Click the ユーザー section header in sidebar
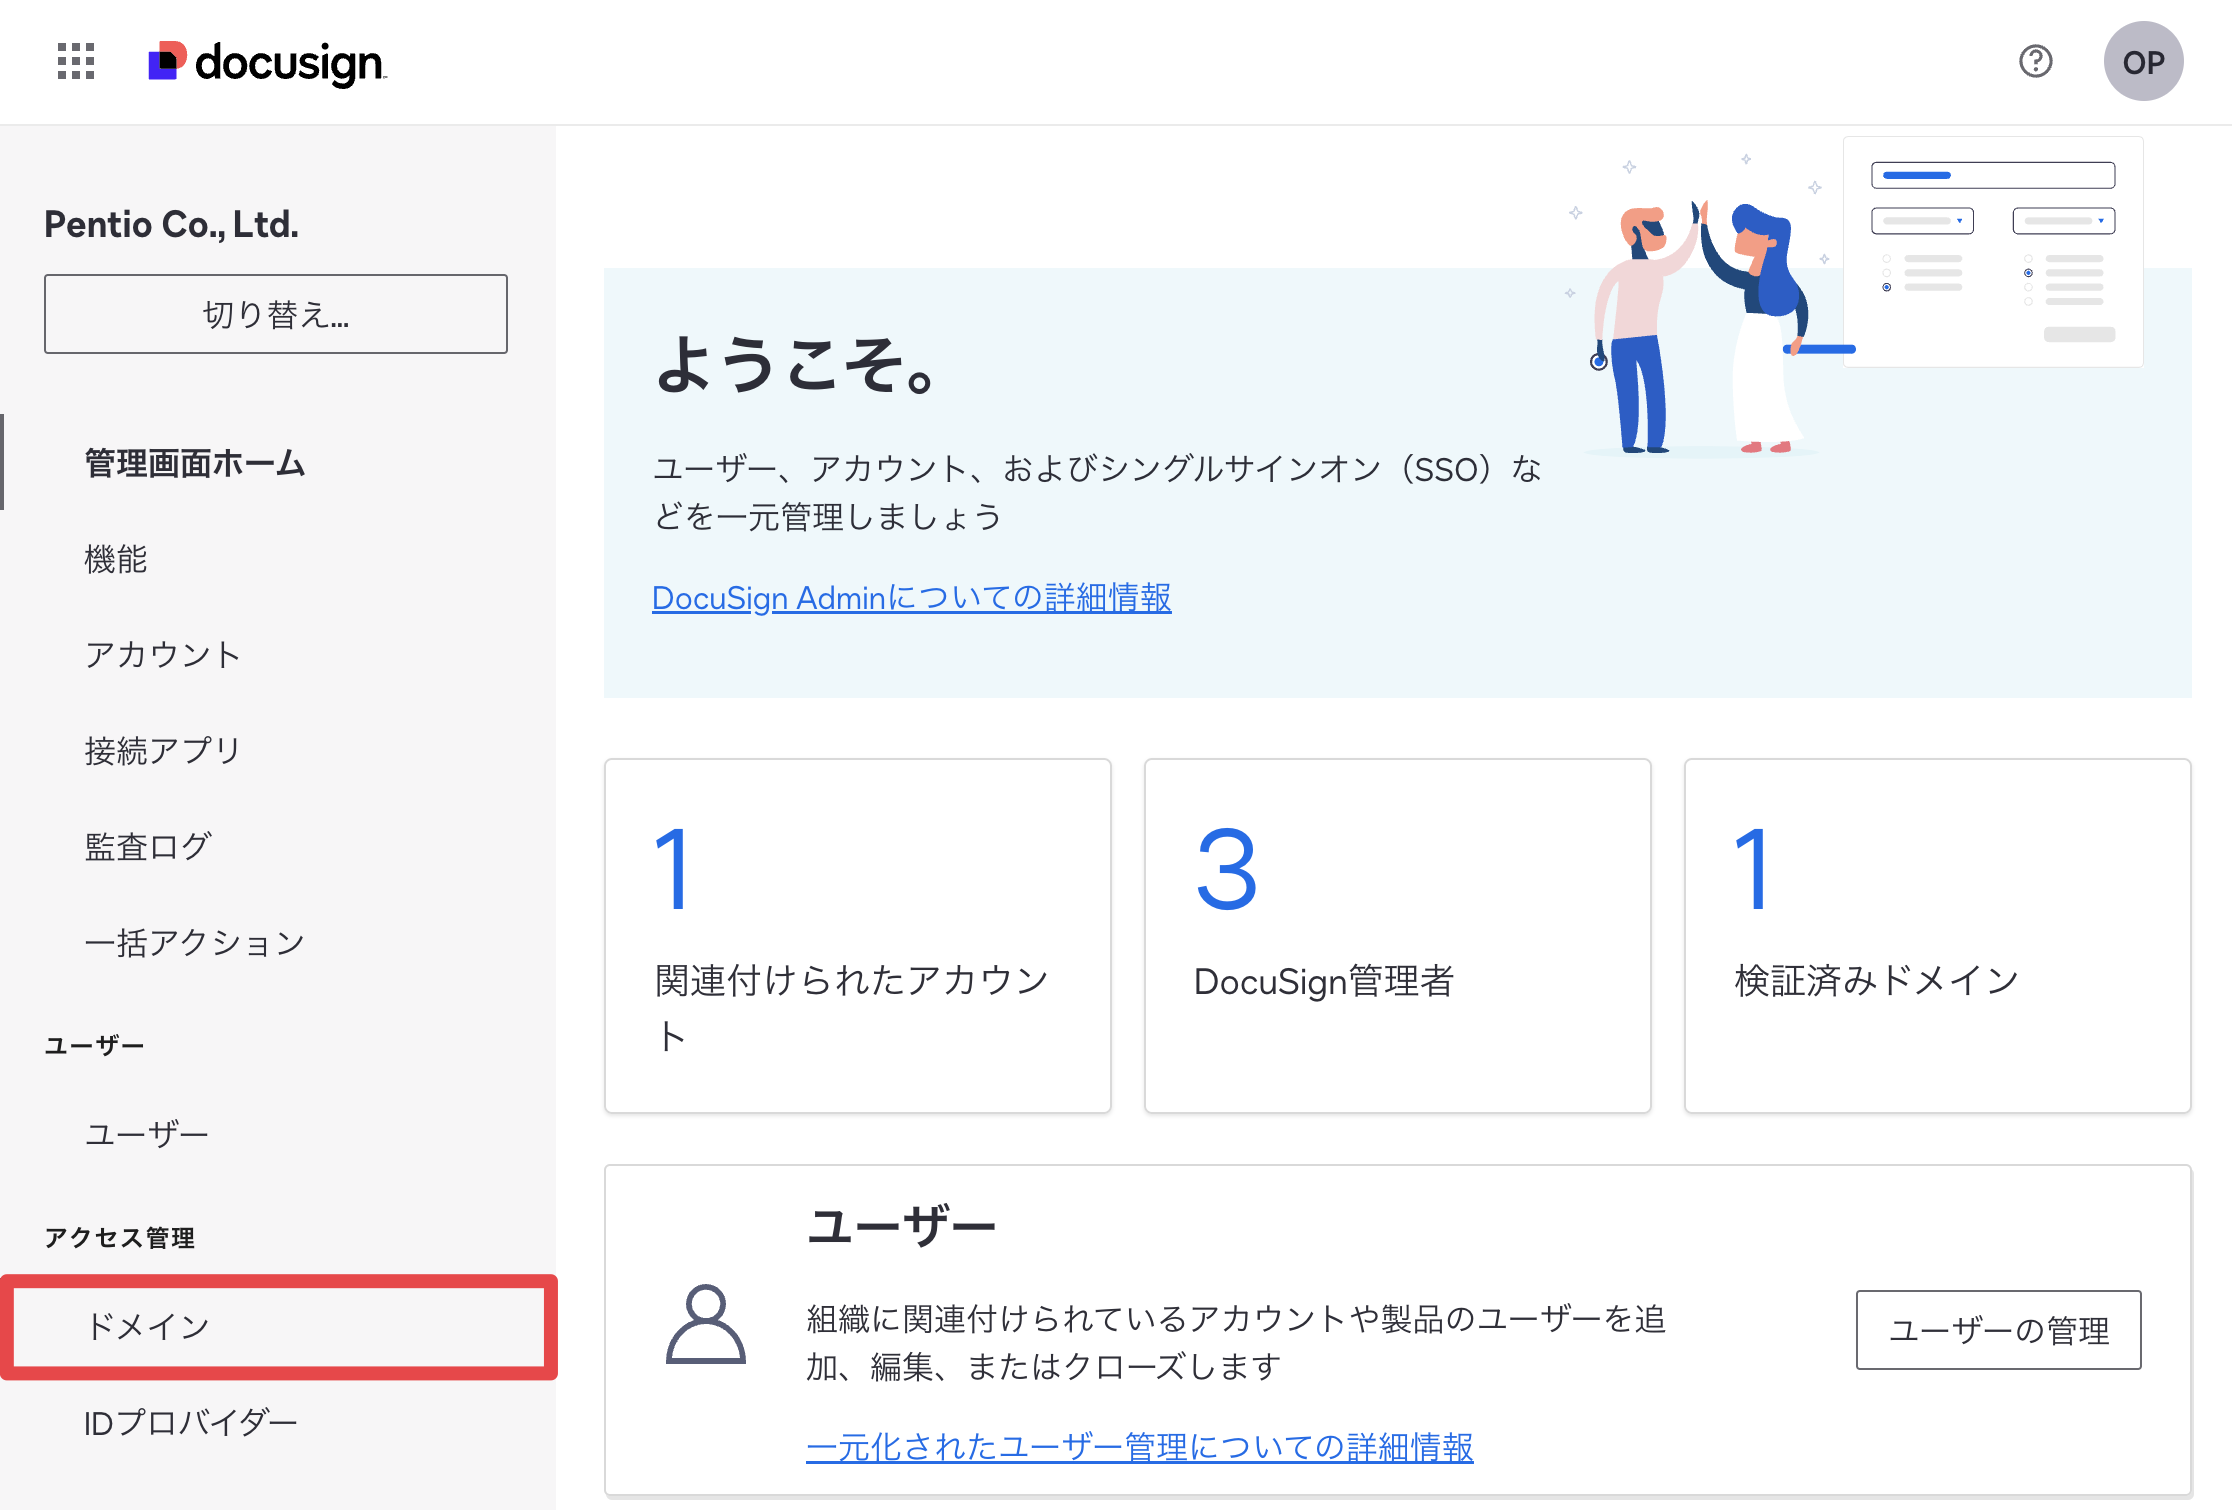Screen dimensions: 2232x1510 pyautogui.click(x=94, y=1046)
